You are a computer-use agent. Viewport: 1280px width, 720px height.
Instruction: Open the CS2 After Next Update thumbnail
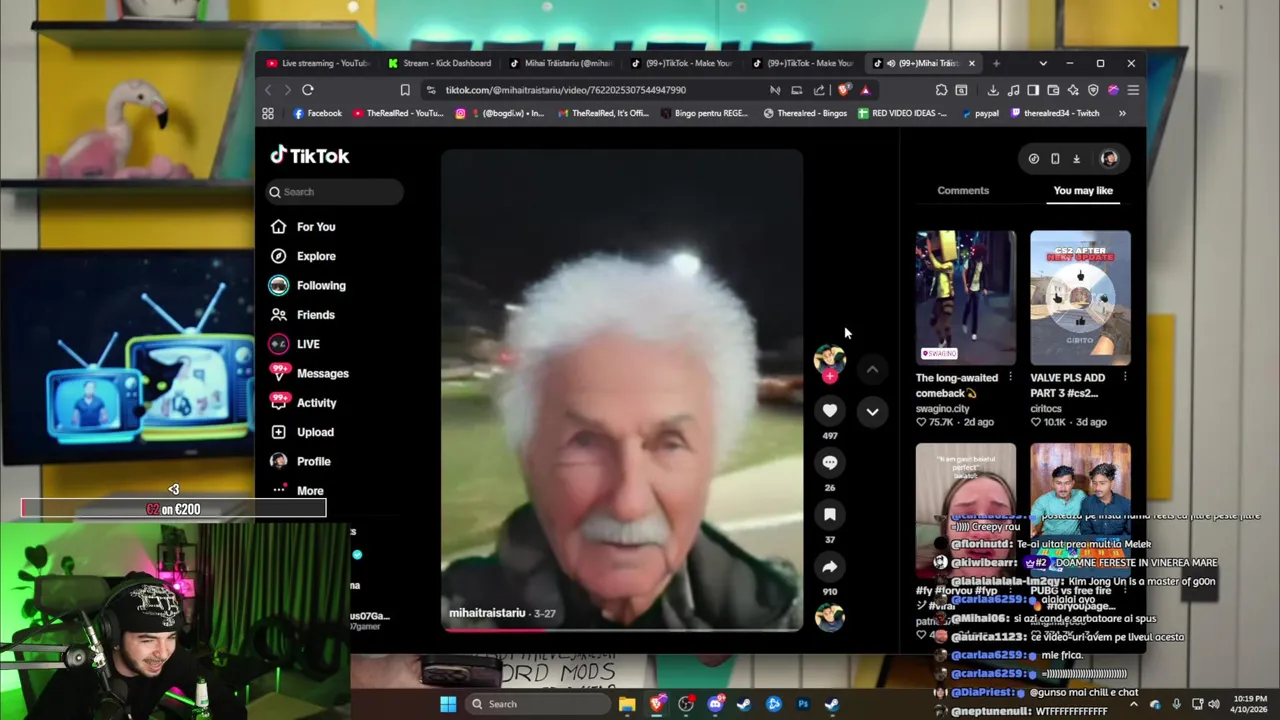[x=1080, y=298]
